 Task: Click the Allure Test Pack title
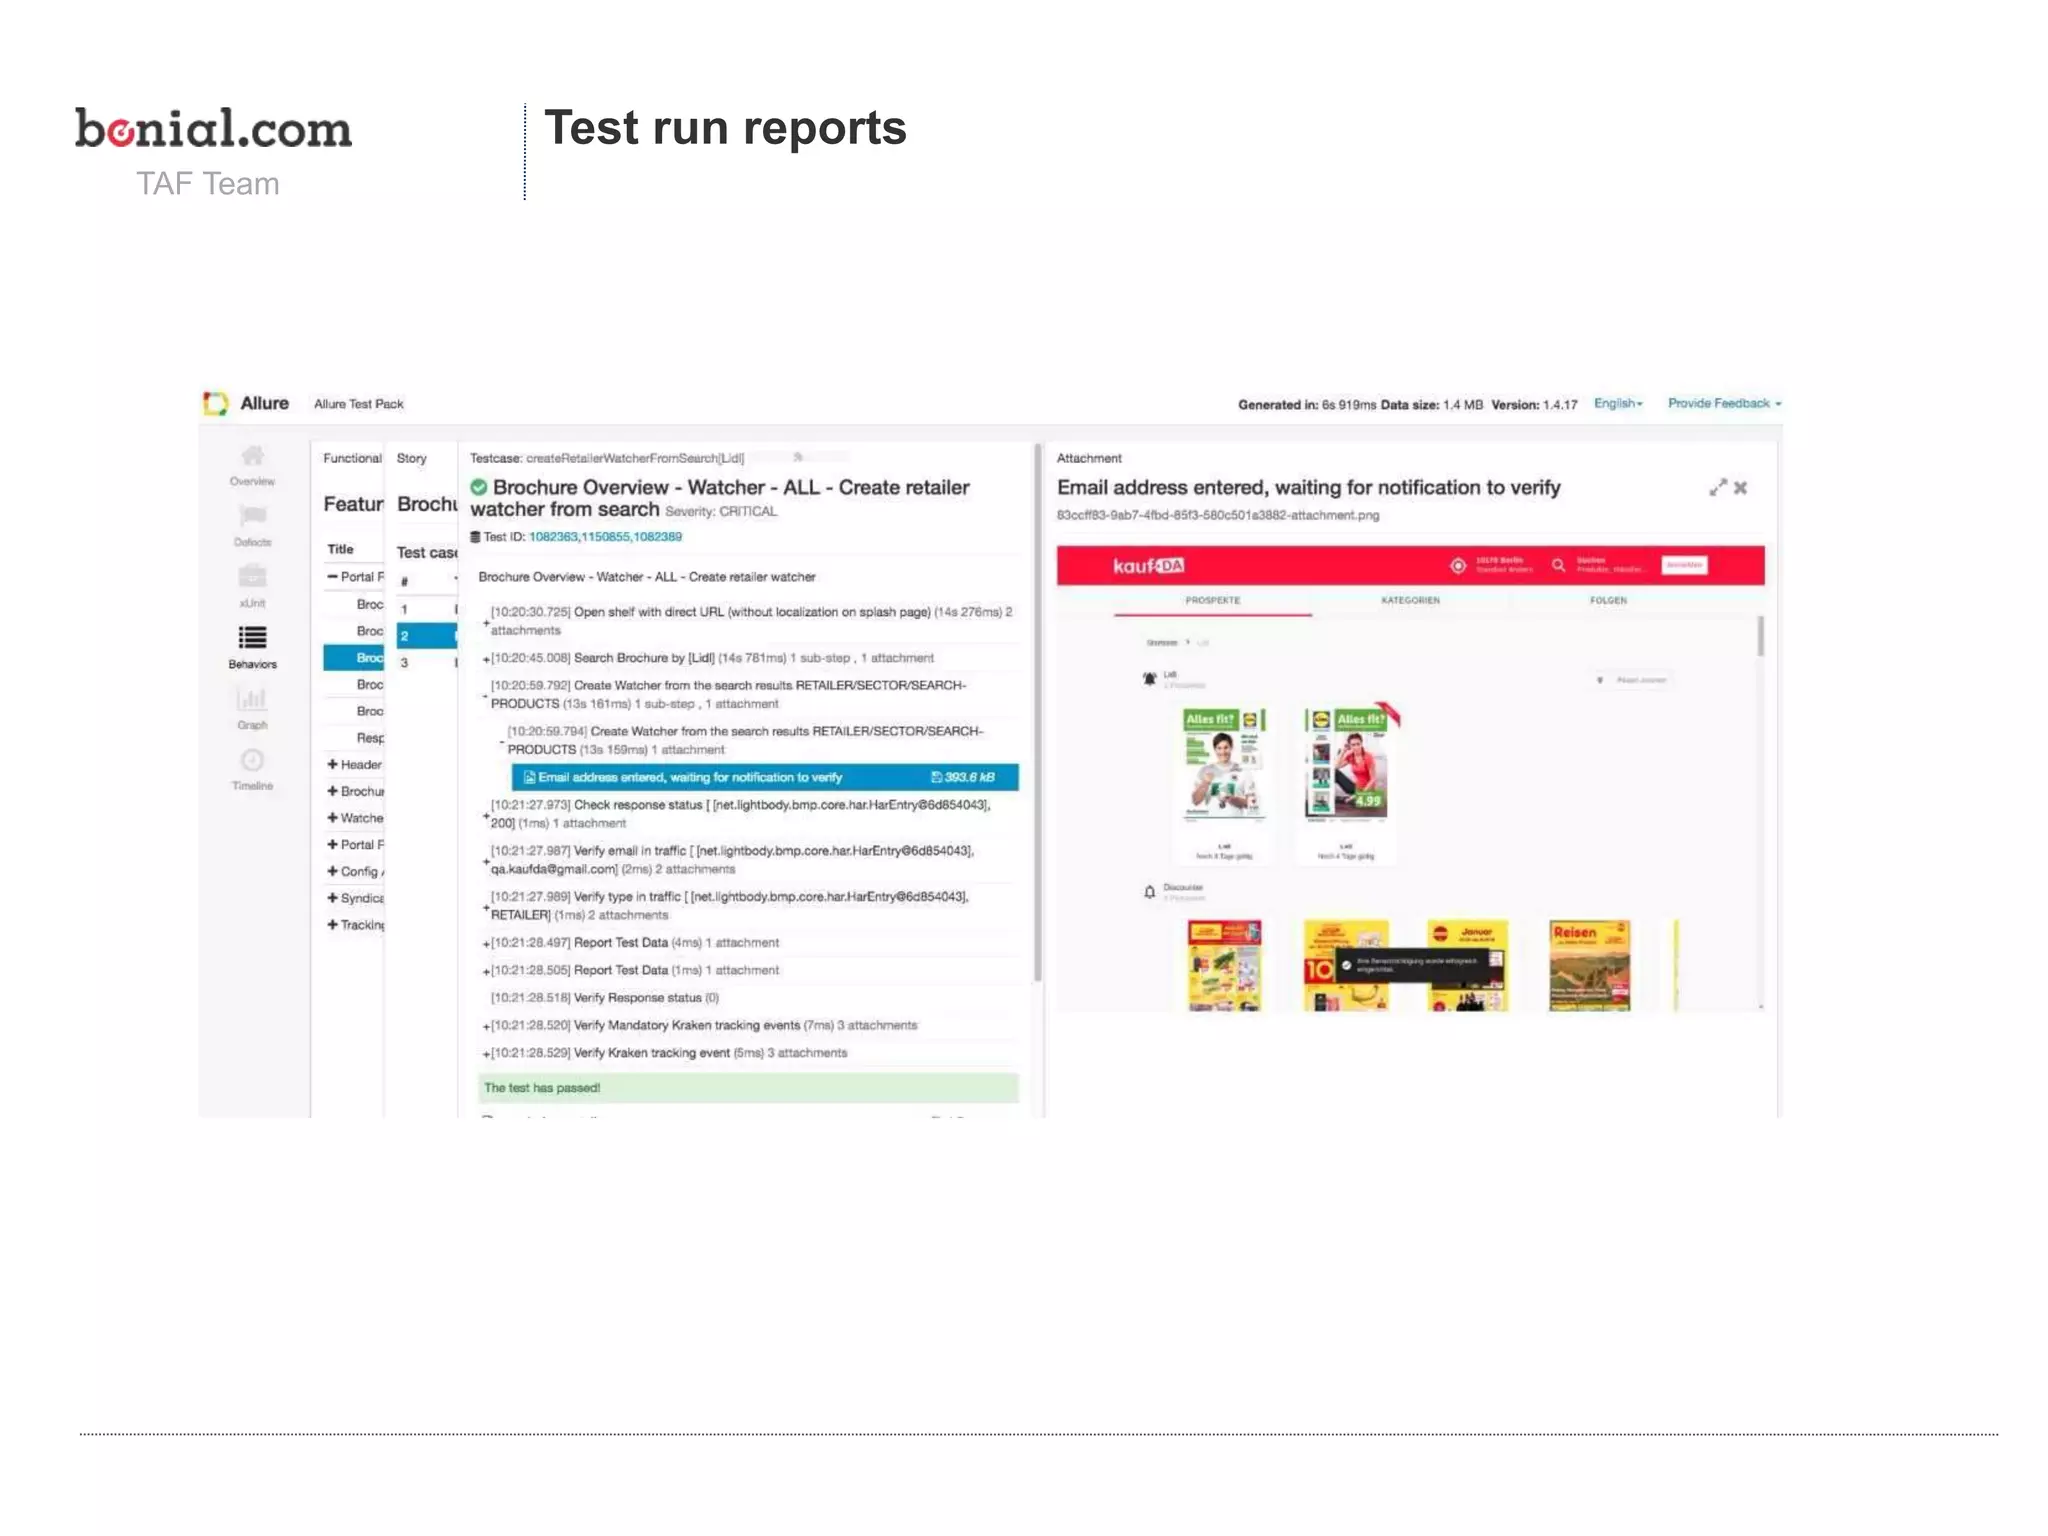tap(359, 404)
